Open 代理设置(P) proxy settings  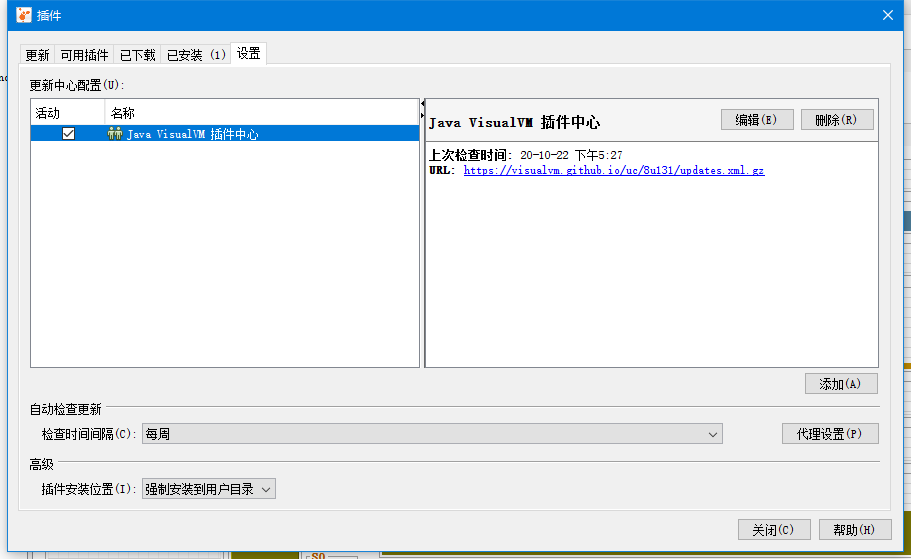point(830,433)
